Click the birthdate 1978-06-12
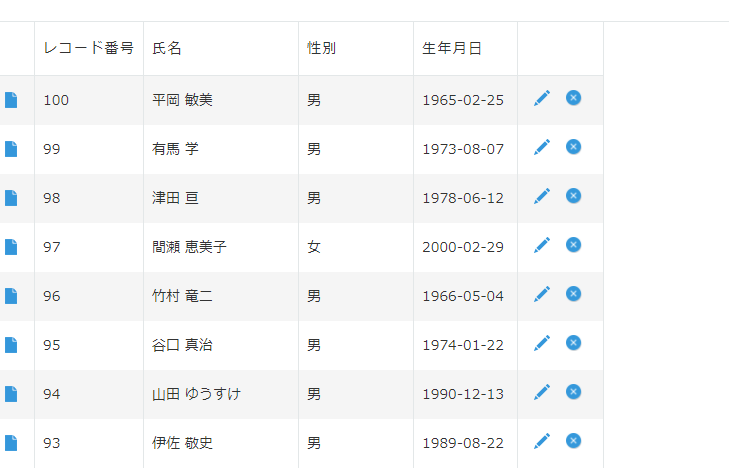 click(463, 198)
